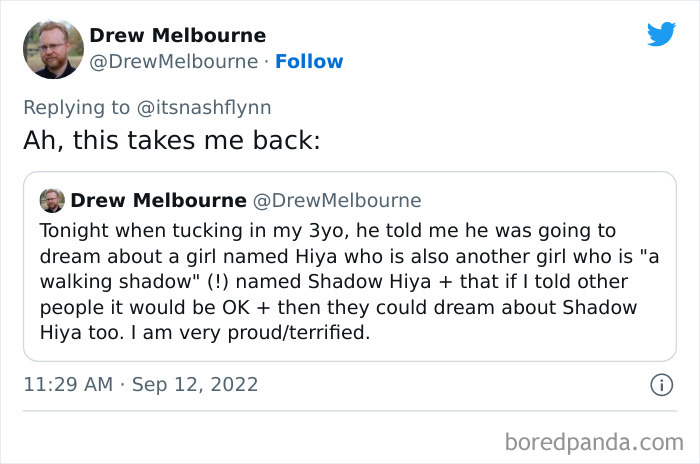This screenshot has width=700, height=464.
Task: Open Drew Melbourne's large profile avatar
Action: tap(53, 49)
